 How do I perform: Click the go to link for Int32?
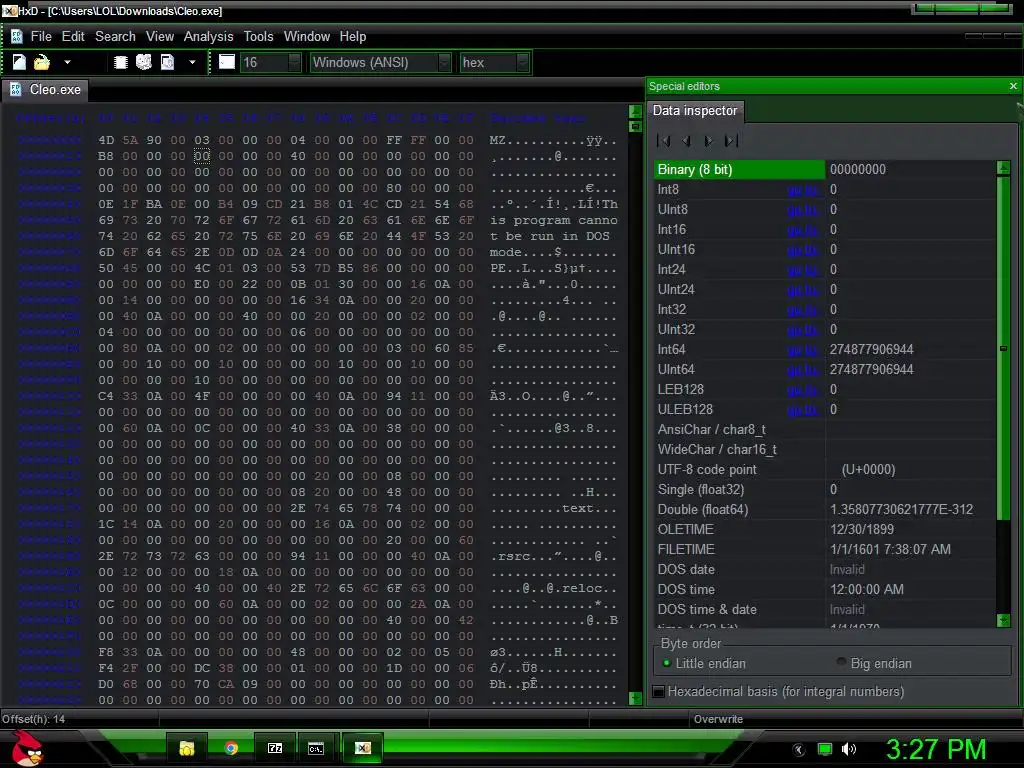pos(803,310)
